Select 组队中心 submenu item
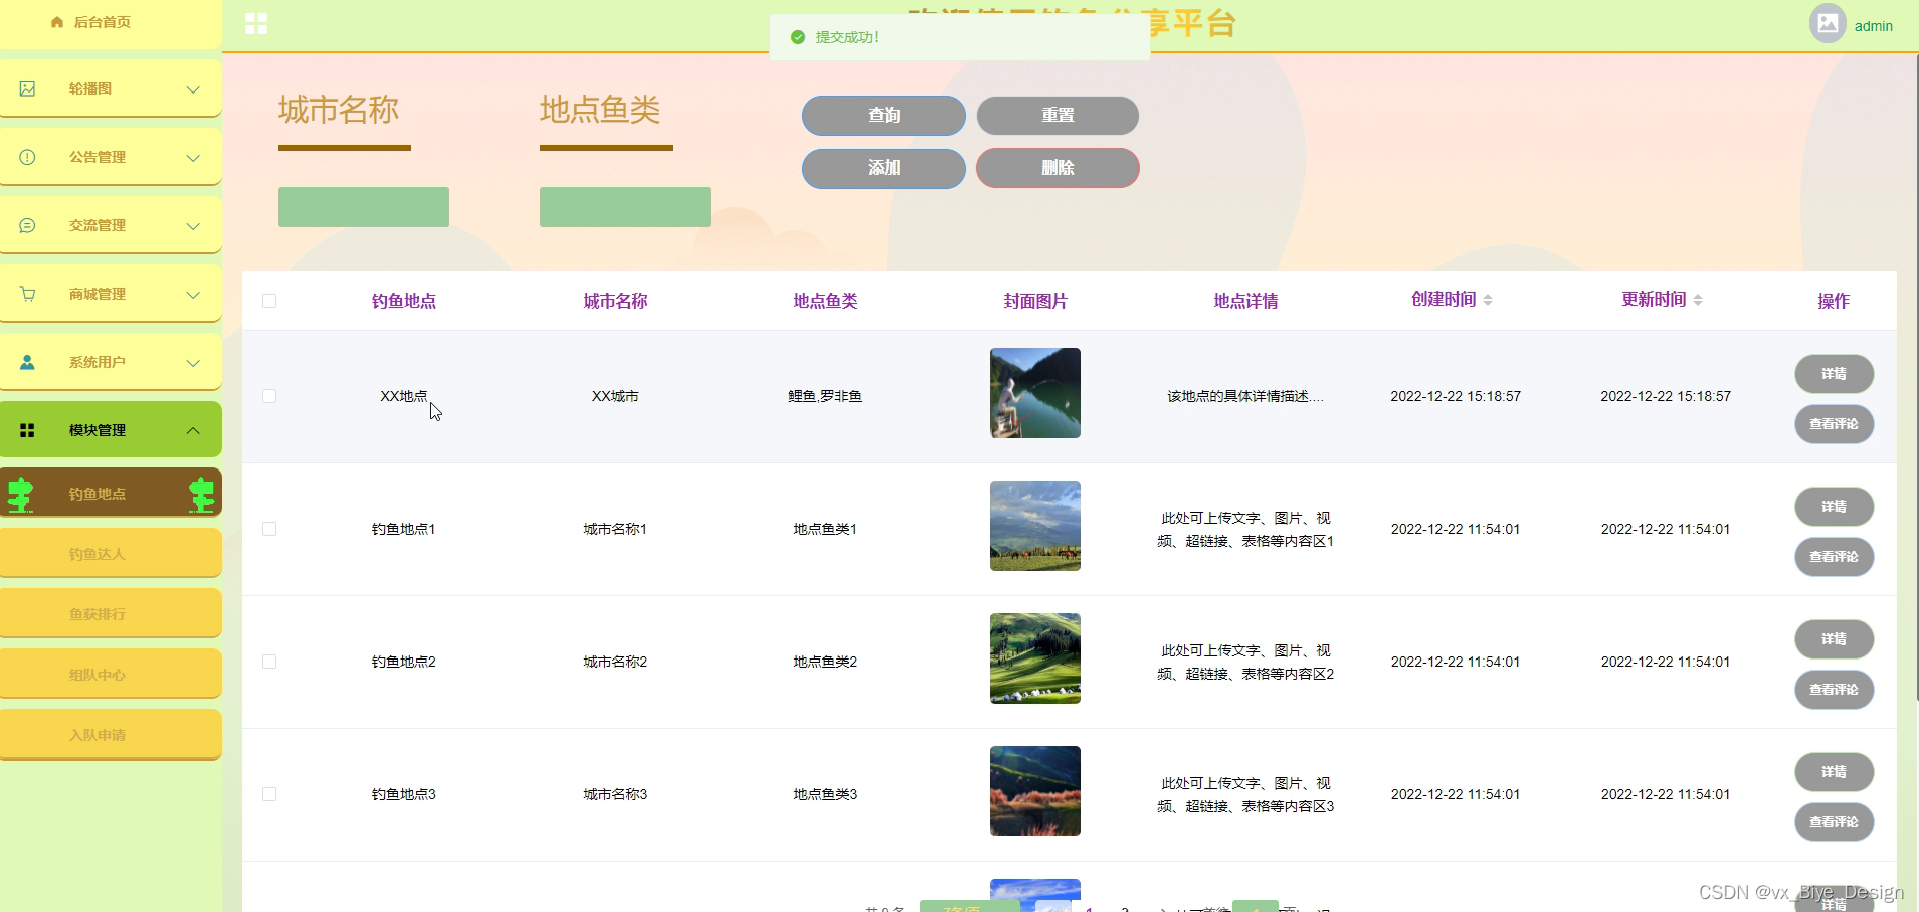 (x=110, y=674)
